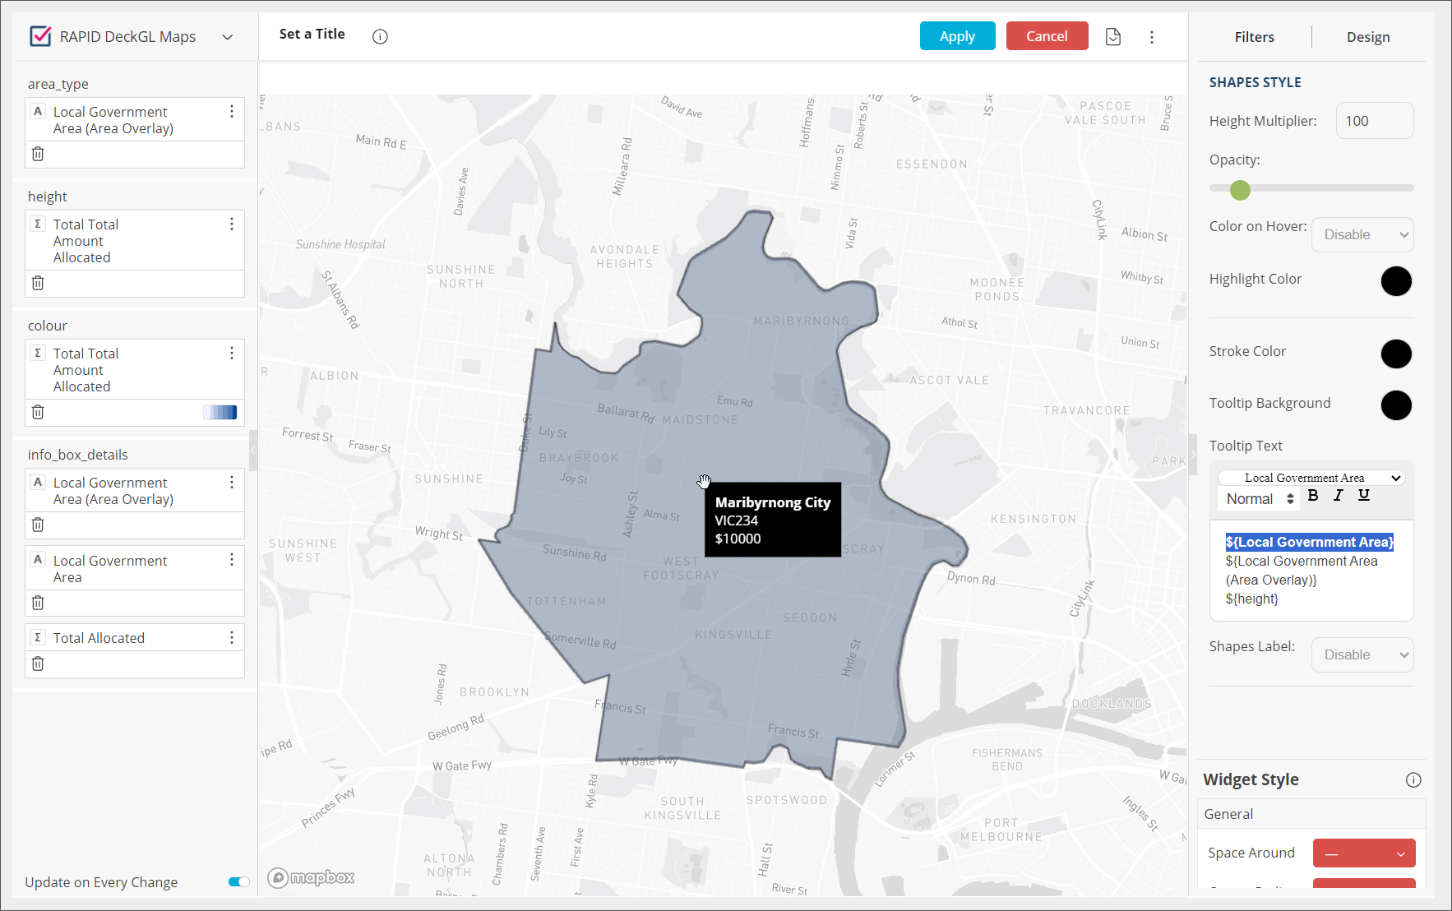Toggle Update on Every Change switch
This screenshot has width=1452, height=911.
238,882
